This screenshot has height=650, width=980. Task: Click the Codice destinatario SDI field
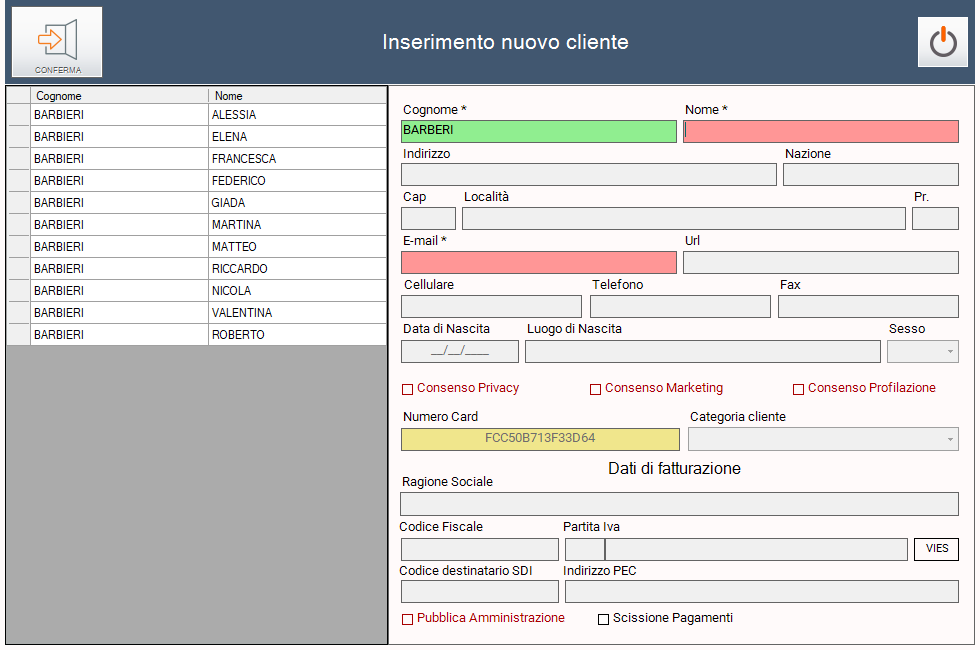[x=480, y=591]
